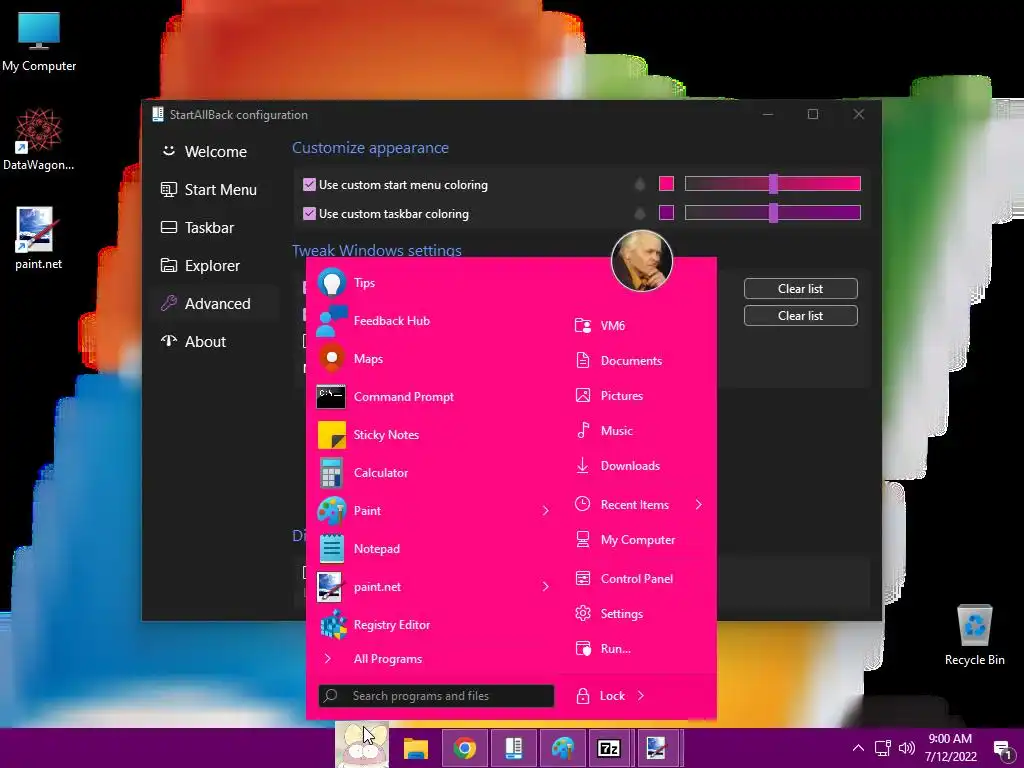Image resolution: width=1024 pixels, height=768 pixels.
Task: Click the network tray icon
Action: point(883,748)
